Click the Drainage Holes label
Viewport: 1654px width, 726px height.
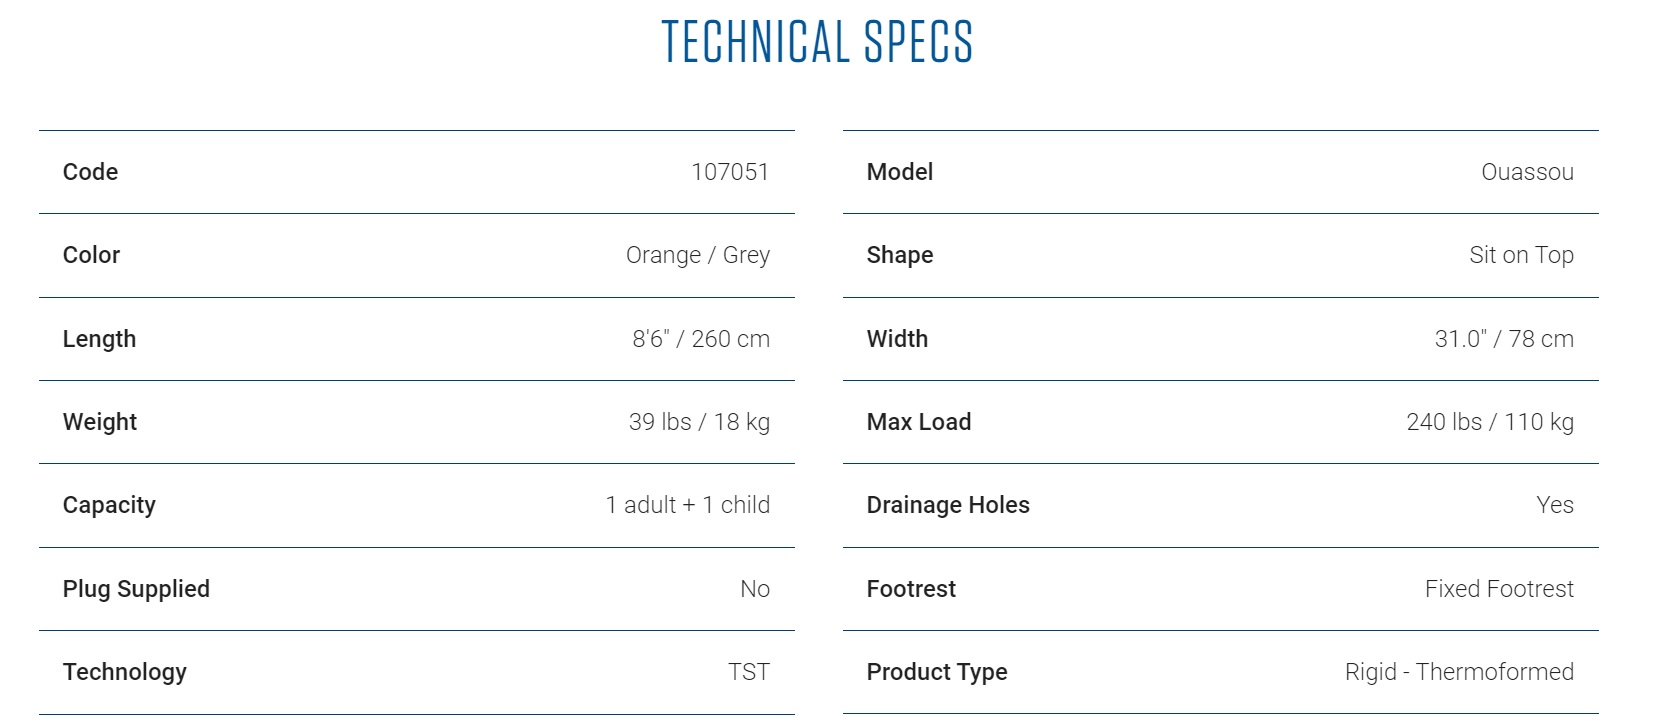coord(948,505)
